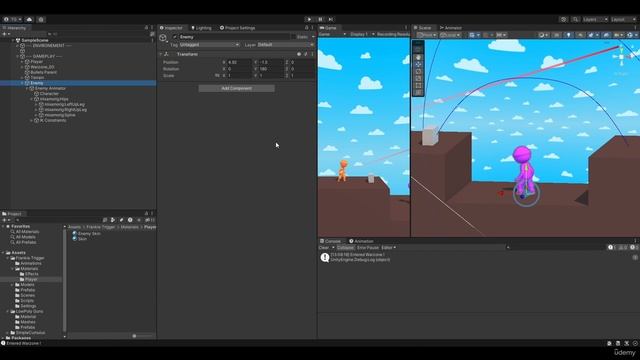Open the Display 1 dropdown in Game view
Viewport: 640px width, 360px height.
coord(362,34)
